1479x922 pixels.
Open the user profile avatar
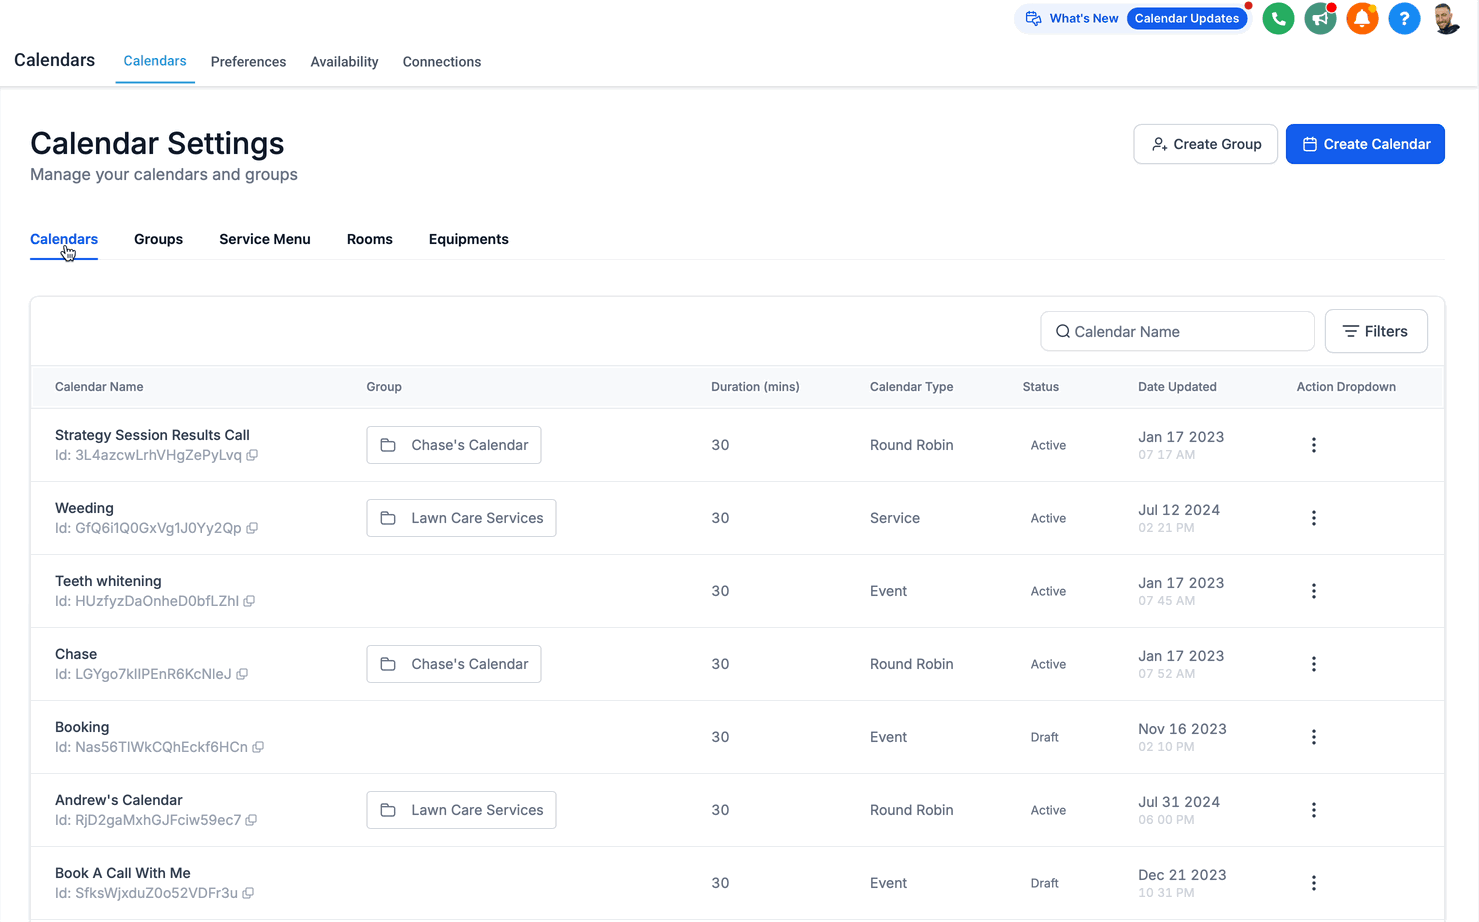coord(1446,19)
